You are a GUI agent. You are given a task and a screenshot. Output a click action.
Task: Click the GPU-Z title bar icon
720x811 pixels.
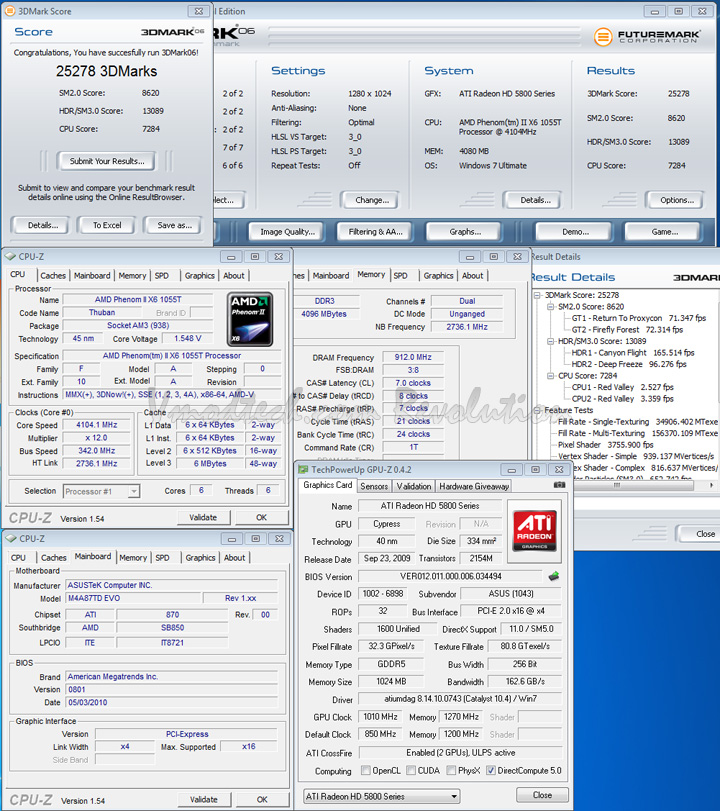304,470
